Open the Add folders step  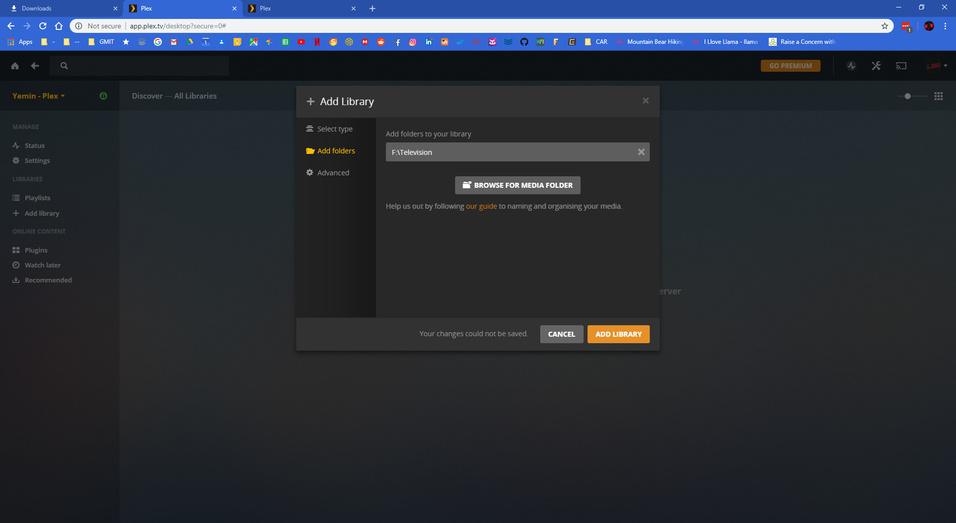click(330, 151)
